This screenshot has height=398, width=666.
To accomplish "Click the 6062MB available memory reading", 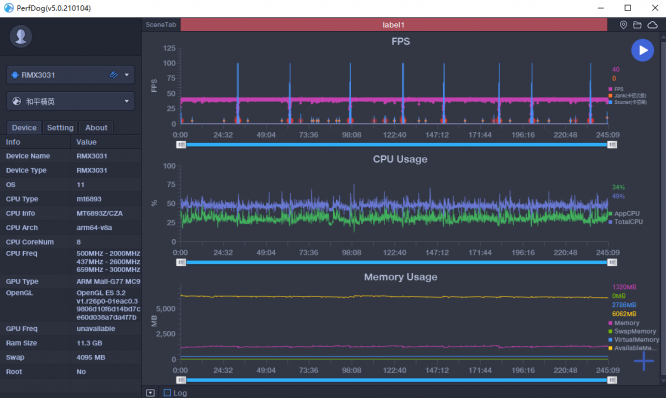I will (624, 314).
